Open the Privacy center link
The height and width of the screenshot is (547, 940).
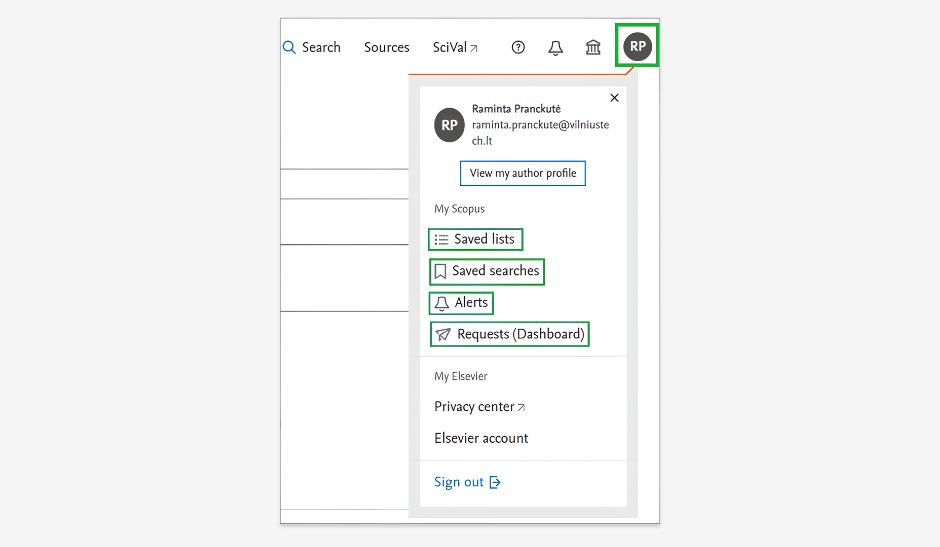click(x=480, y=407)
